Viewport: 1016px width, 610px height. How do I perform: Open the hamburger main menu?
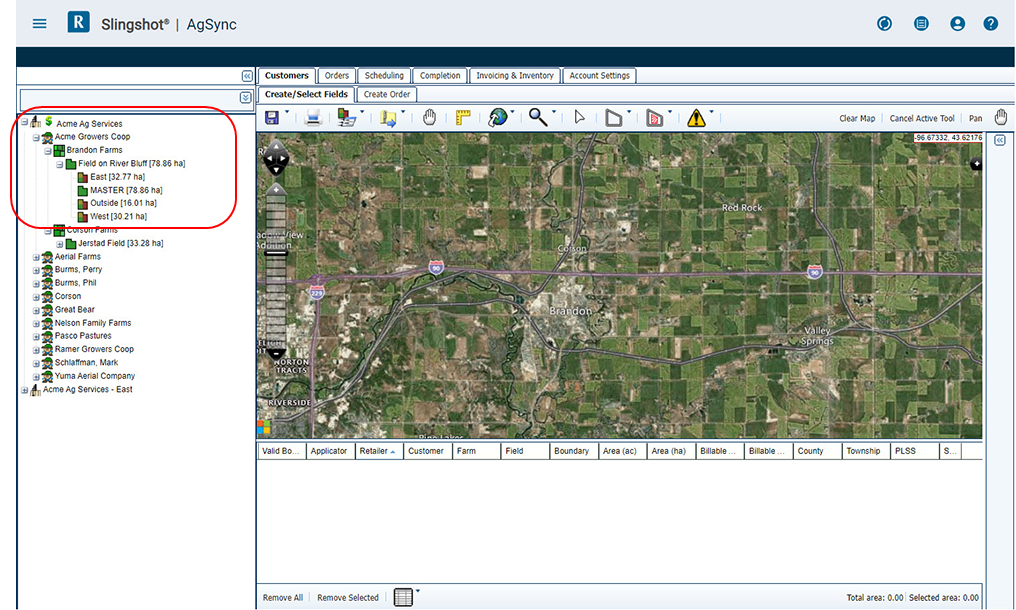tap(40, 23)
